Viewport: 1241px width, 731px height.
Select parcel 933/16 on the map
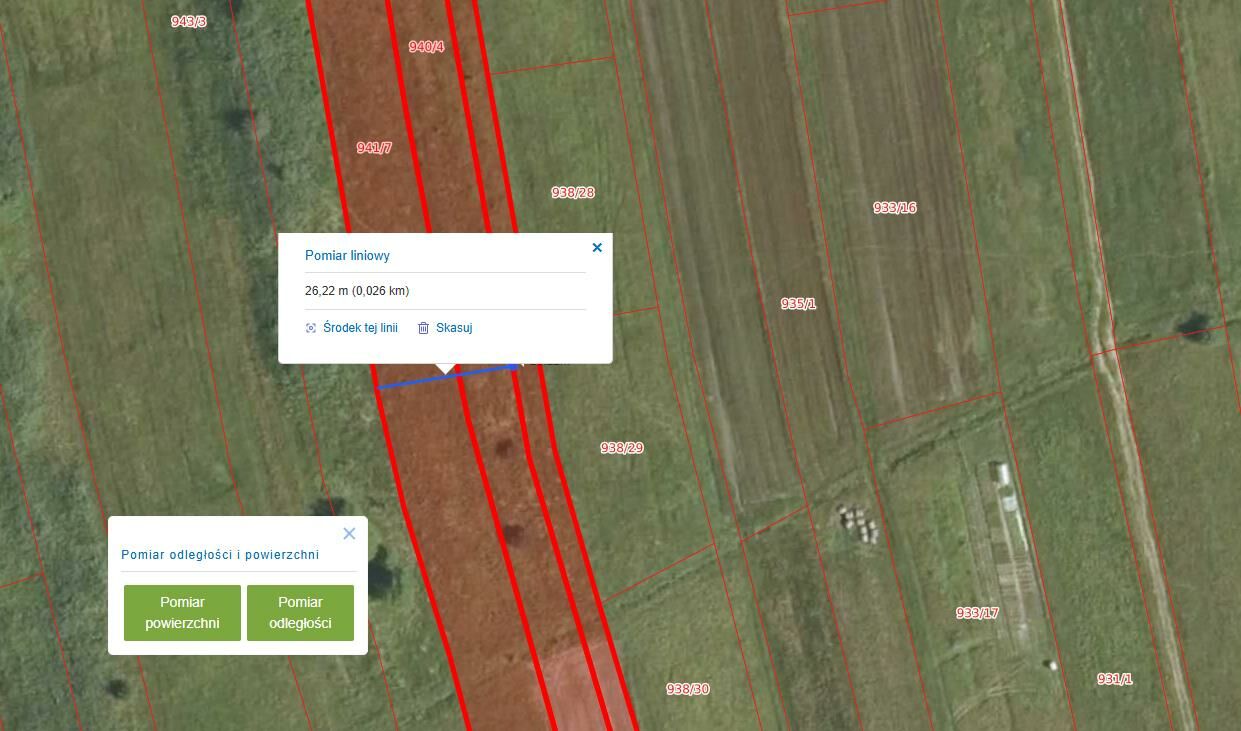tap(894, 208)
